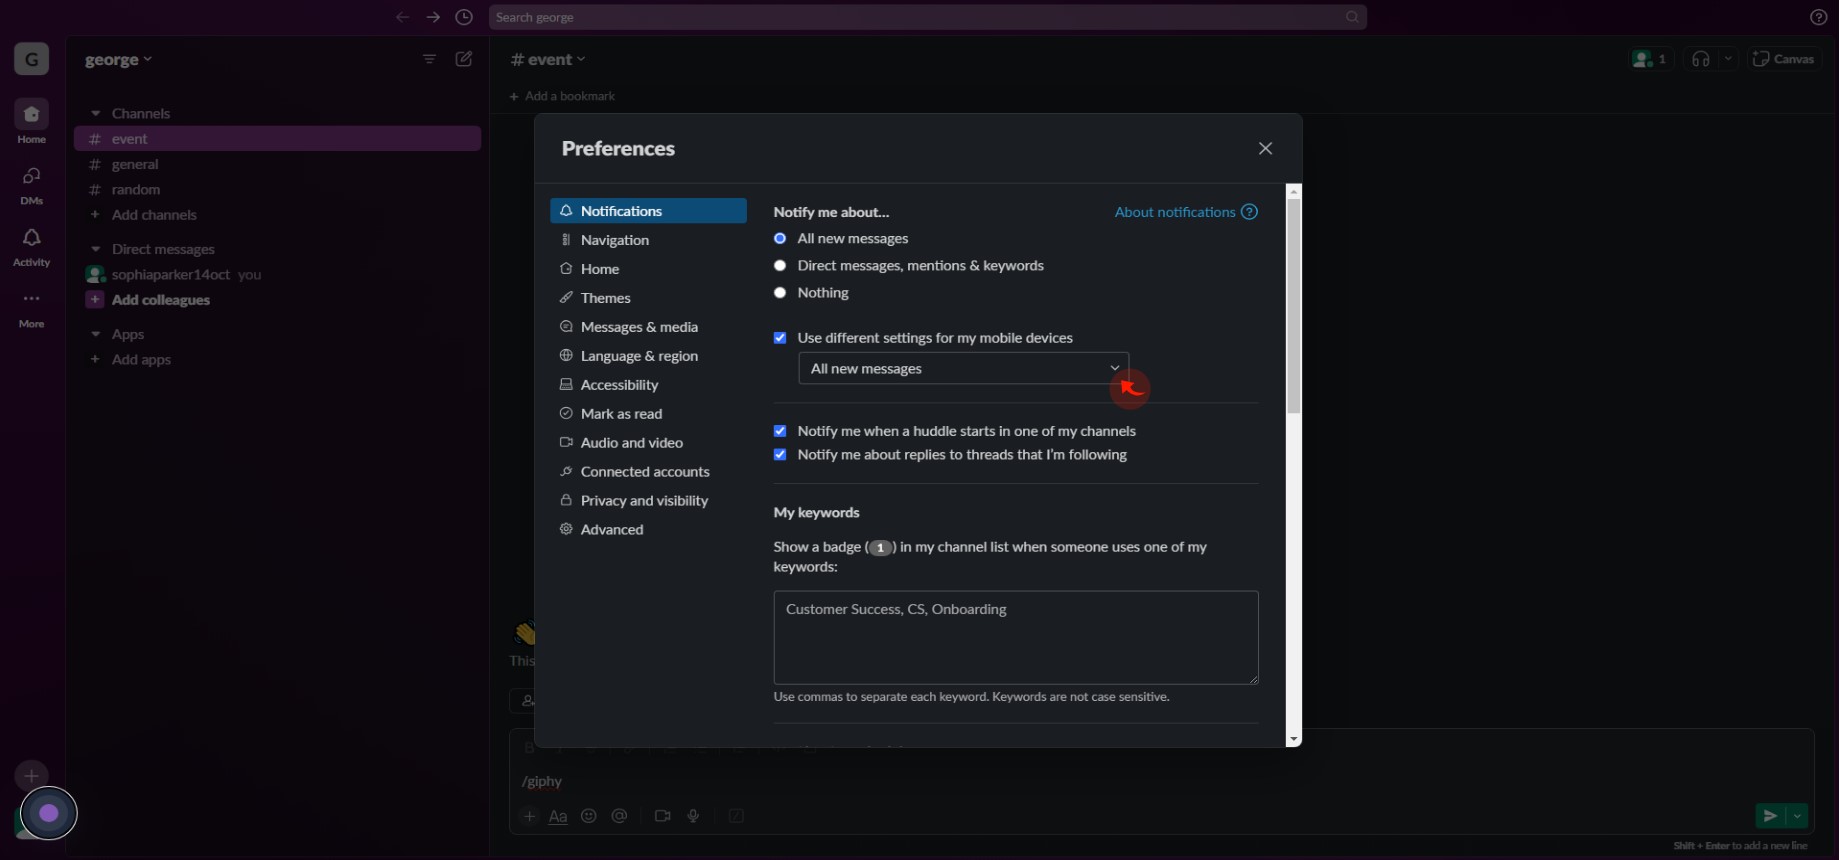The image size is (1840, 860).
Task: Record an audio clip microphone icon
Action: coord(693,816)
